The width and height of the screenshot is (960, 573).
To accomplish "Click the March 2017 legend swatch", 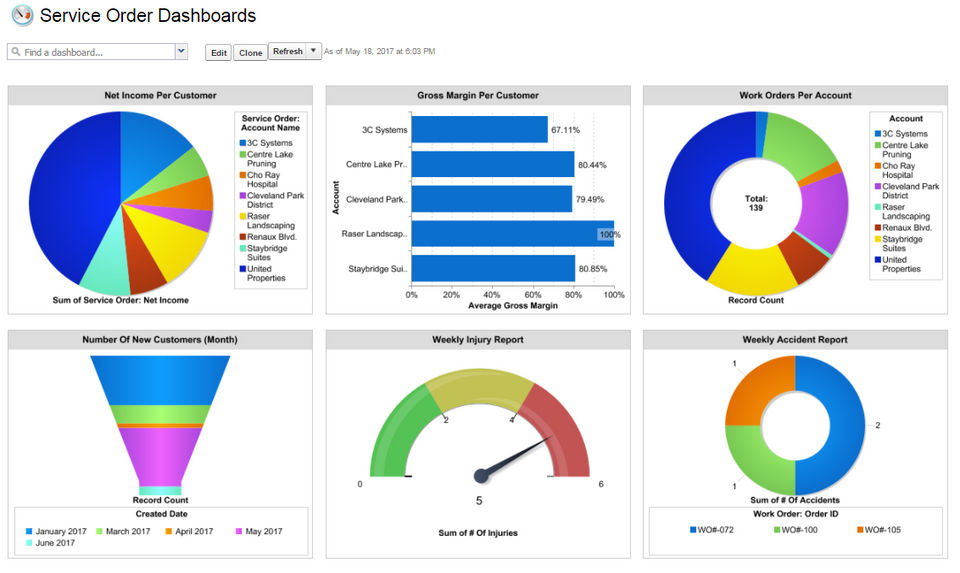I will click(99, 531).
